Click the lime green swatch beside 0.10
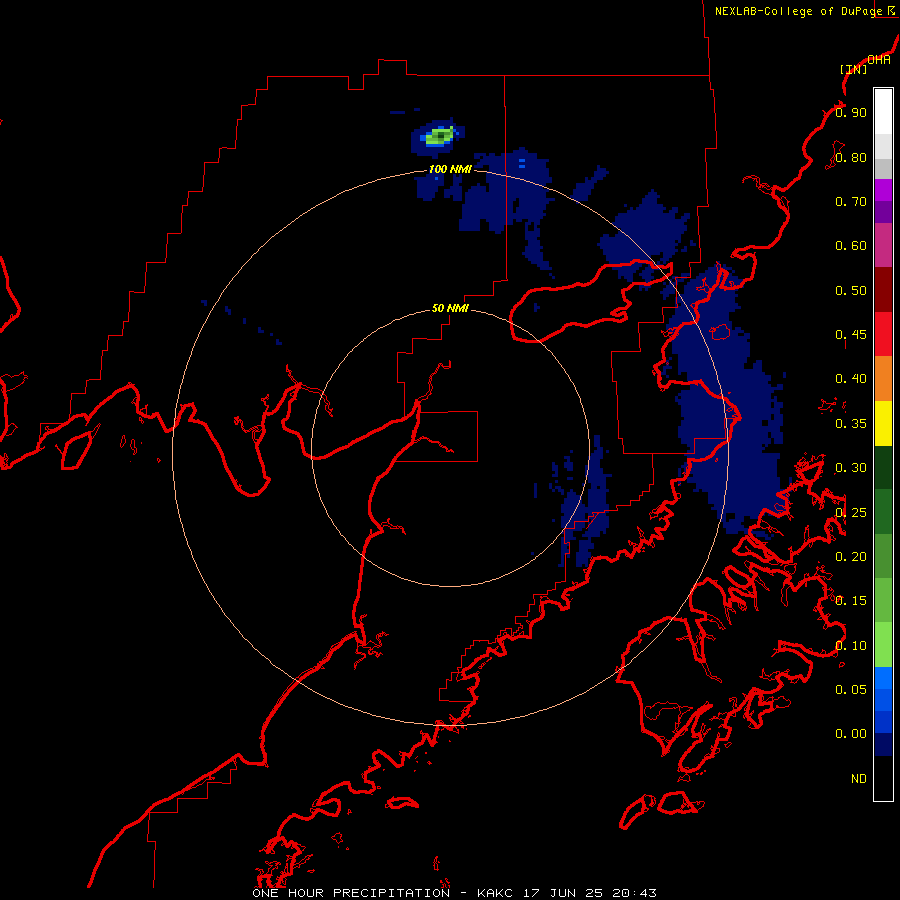900x900 pixels. point(883,645)
